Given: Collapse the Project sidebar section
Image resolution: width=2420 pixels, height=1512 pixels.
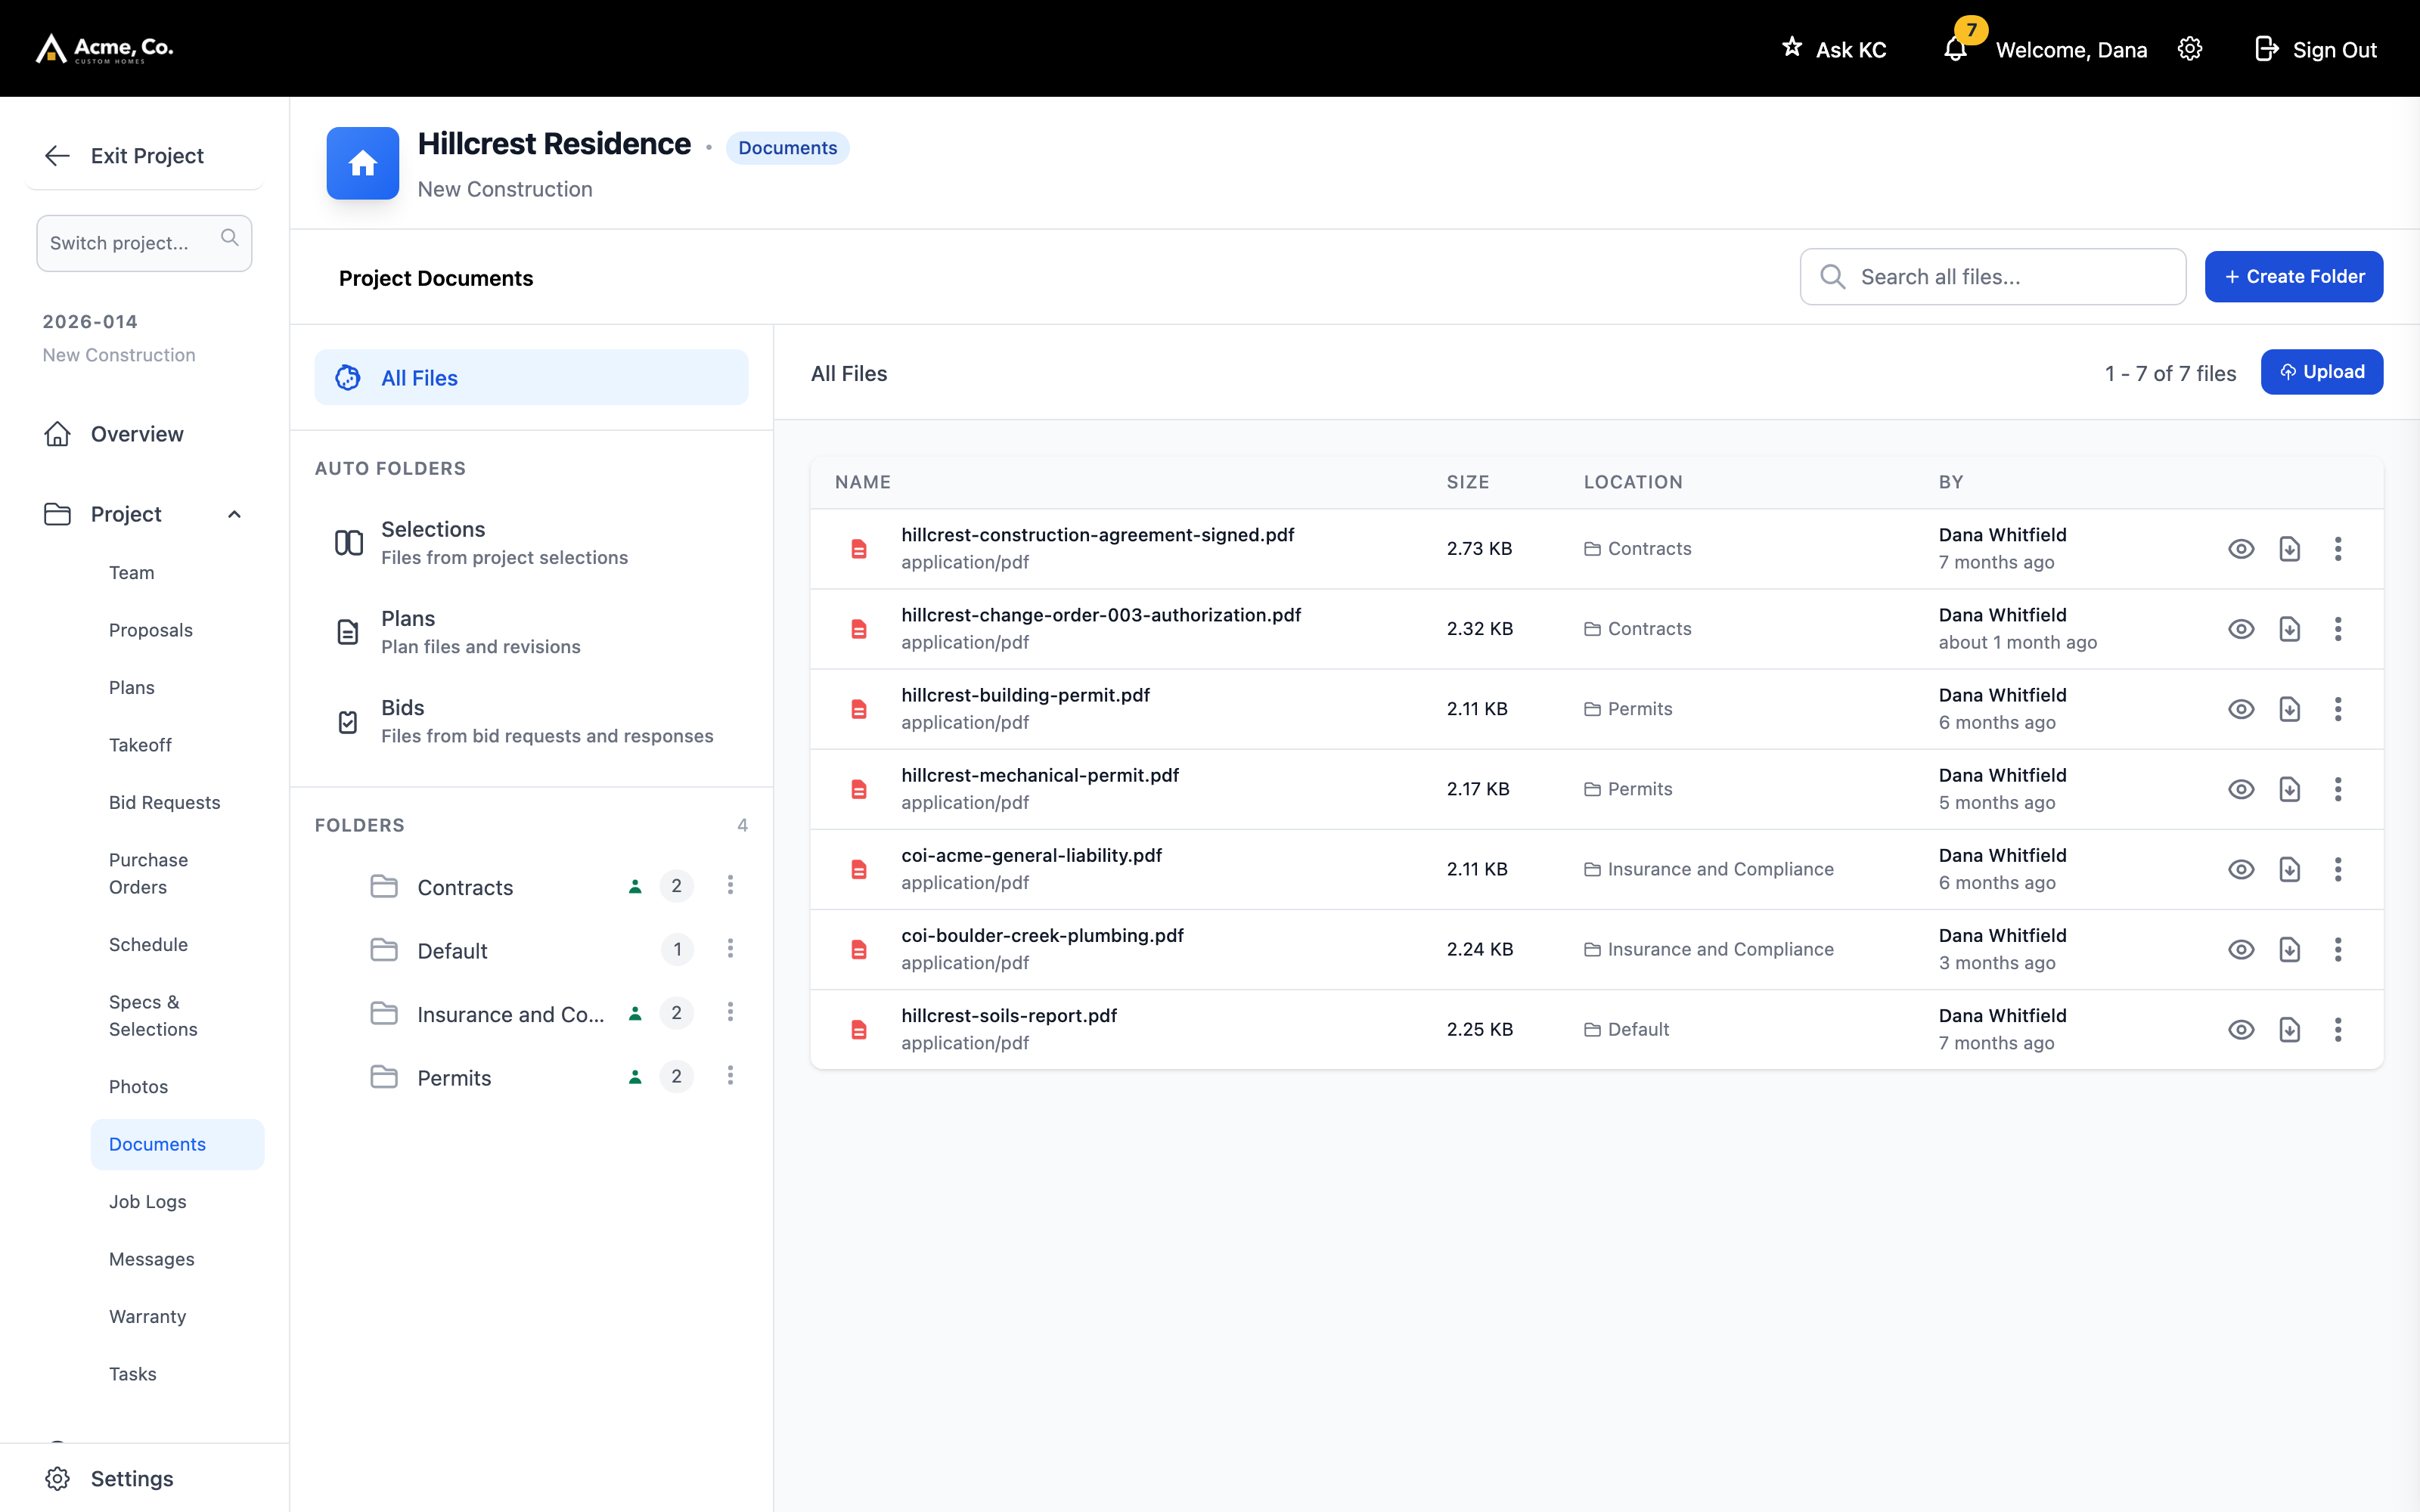Looking at the screenshot, I should 234,514.
